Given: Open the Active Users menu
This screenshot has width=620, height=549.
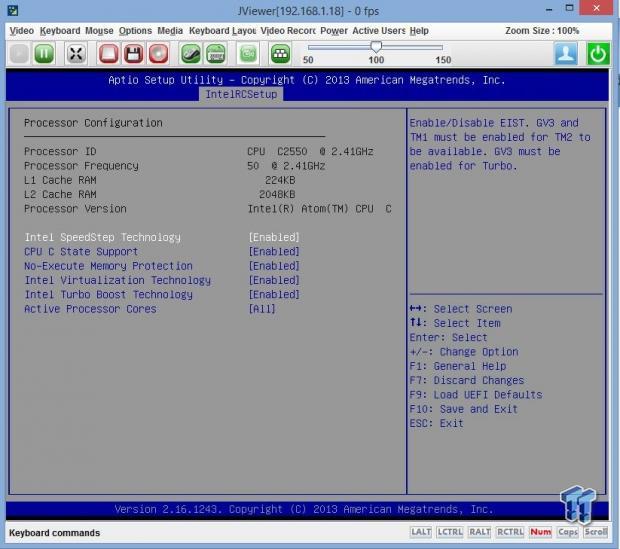Looking at the screenshot, I should (379, 31).
